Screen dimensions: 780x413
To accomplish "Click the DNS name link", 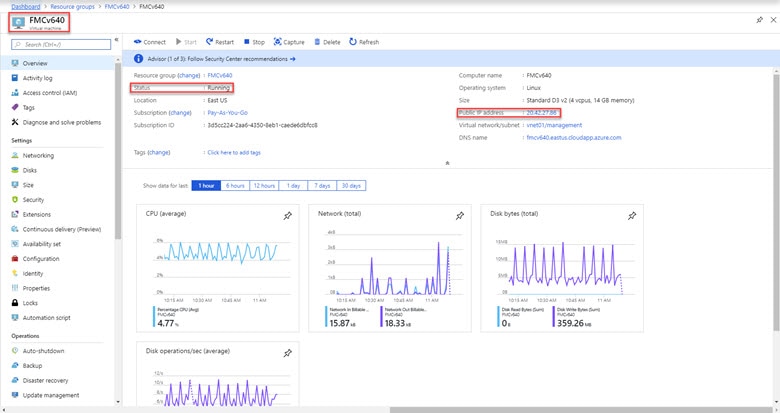I will [x=573, y=138].
